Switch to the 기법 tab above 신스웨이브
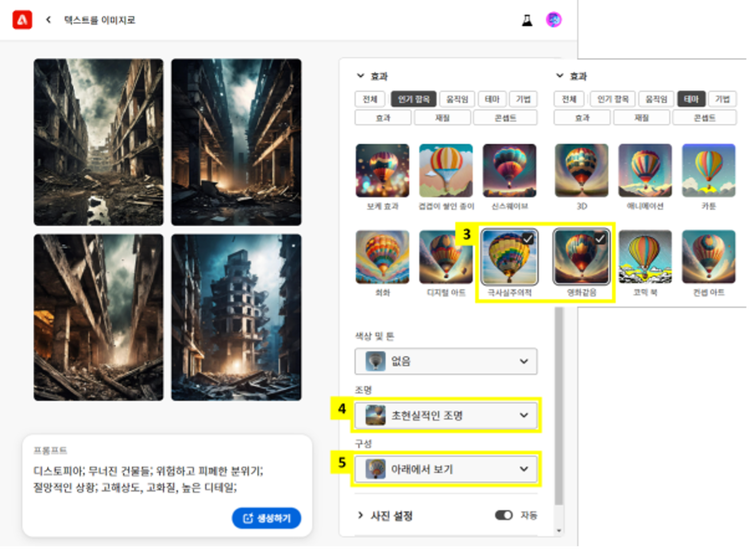 523,99
